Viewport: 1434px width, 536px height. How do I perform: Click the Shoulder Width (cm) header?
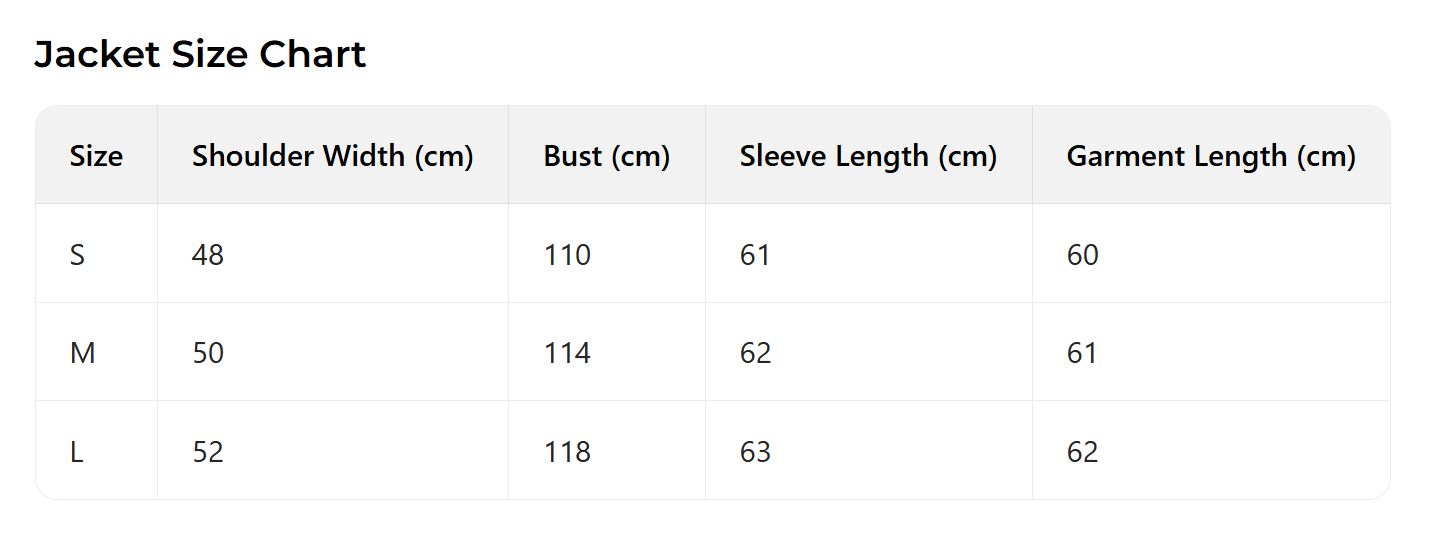pos(332,156)
